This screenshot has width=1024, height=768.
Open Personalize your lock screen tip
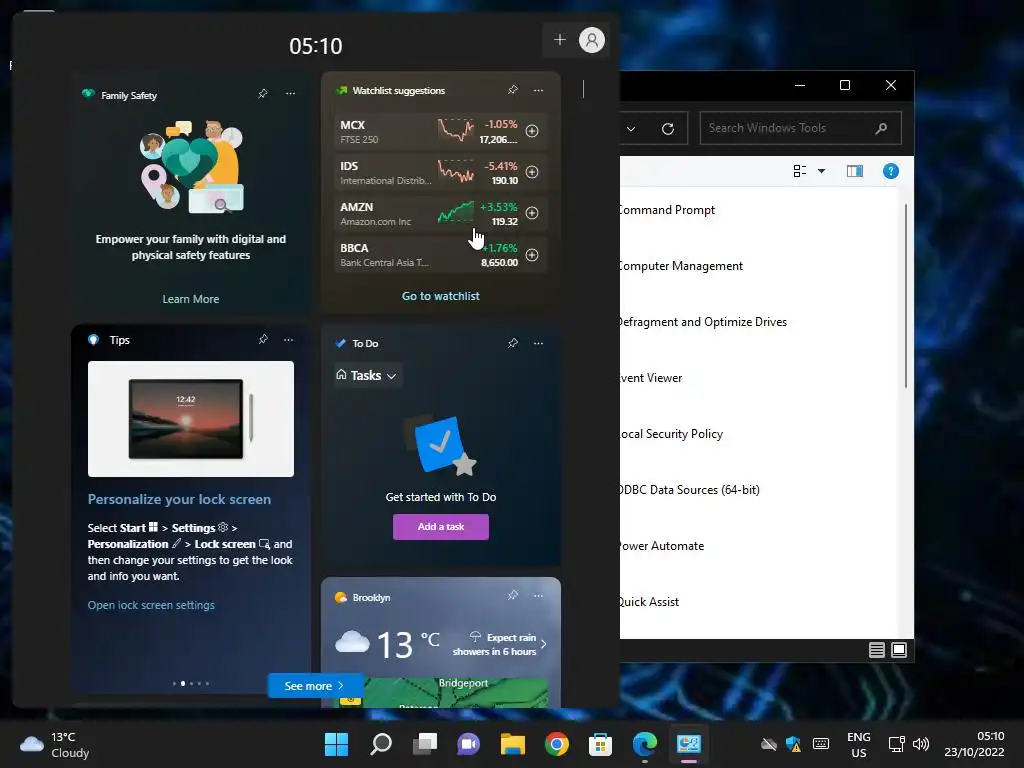179,500
